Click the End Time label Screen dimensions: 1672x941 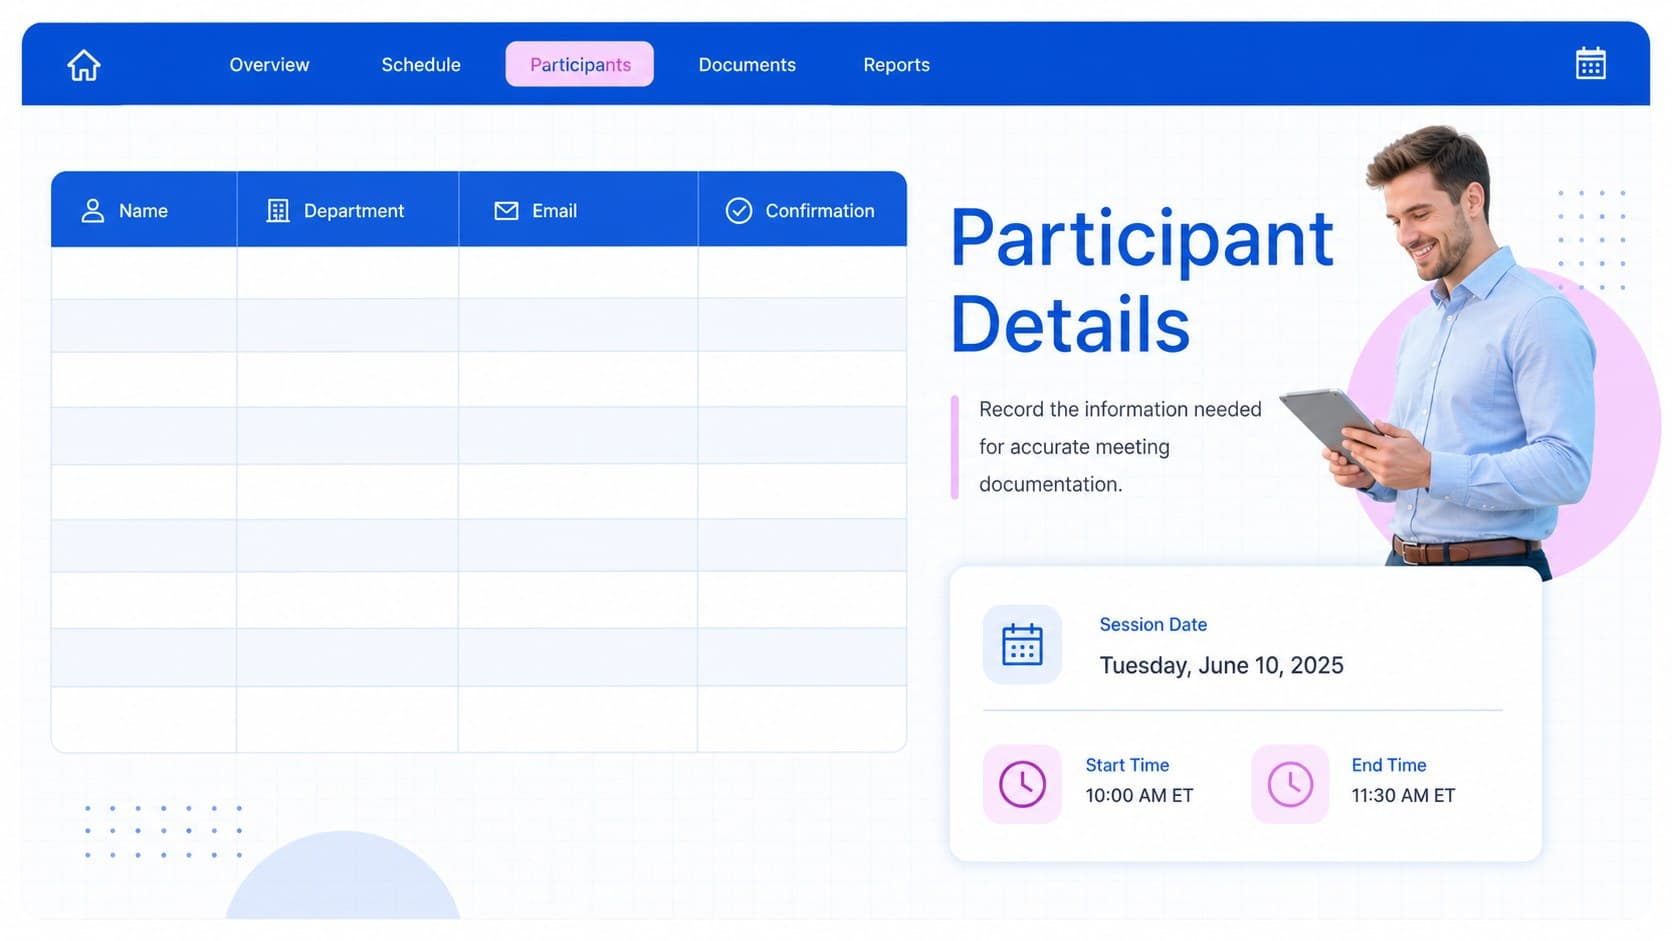click(x=1389, y=765)
